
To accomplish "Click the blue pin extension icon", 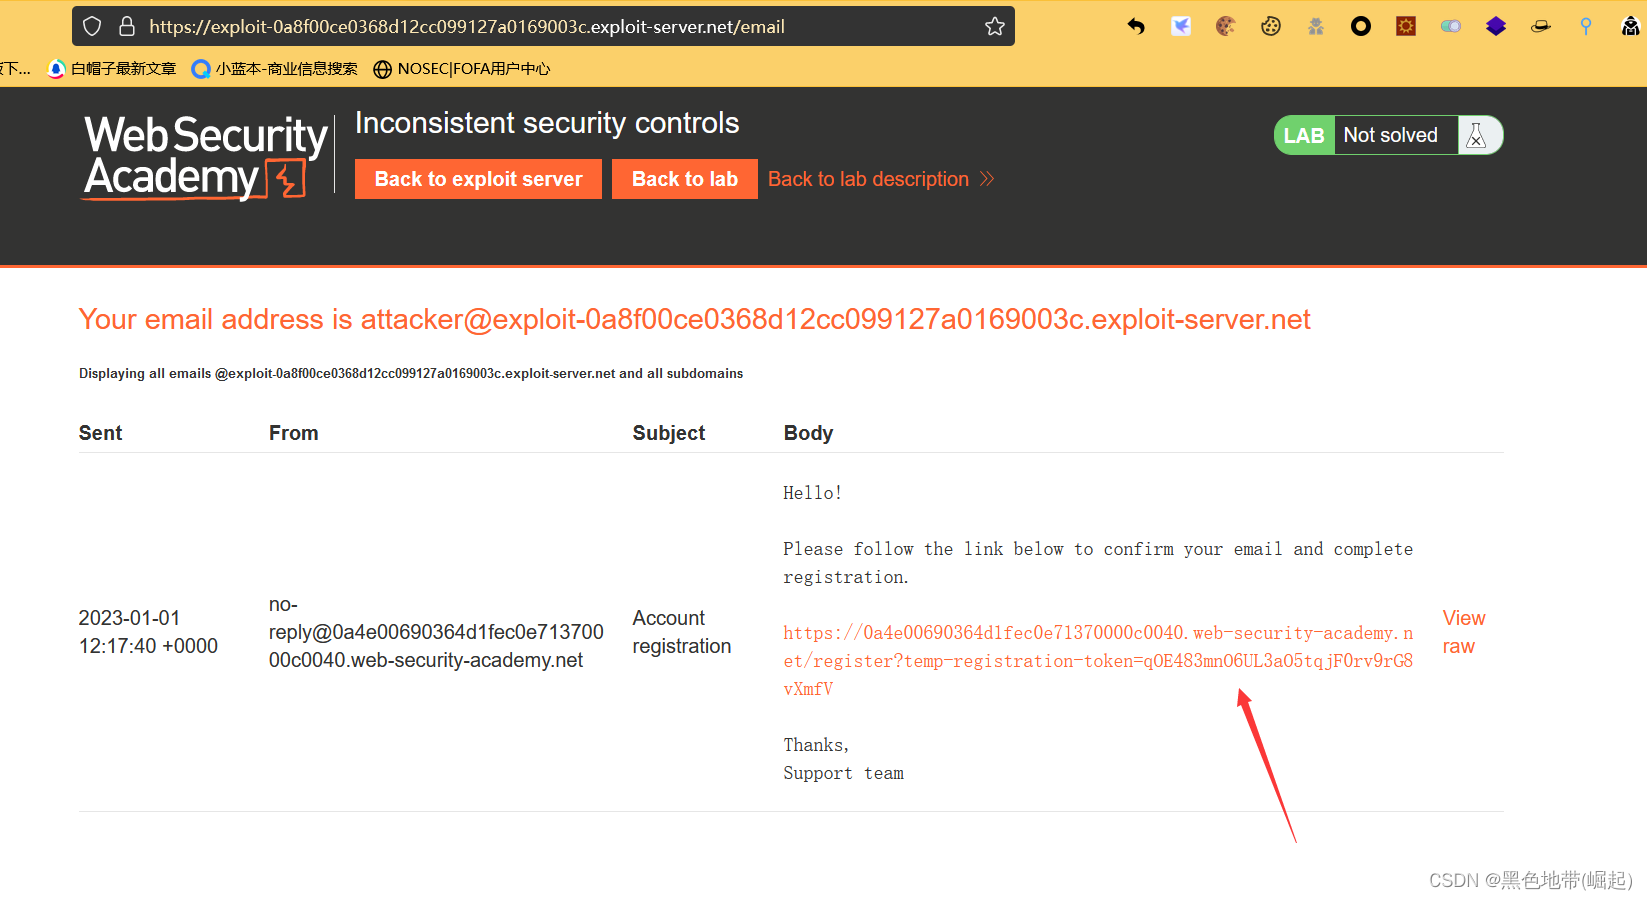I will (x=1586, y=26).
